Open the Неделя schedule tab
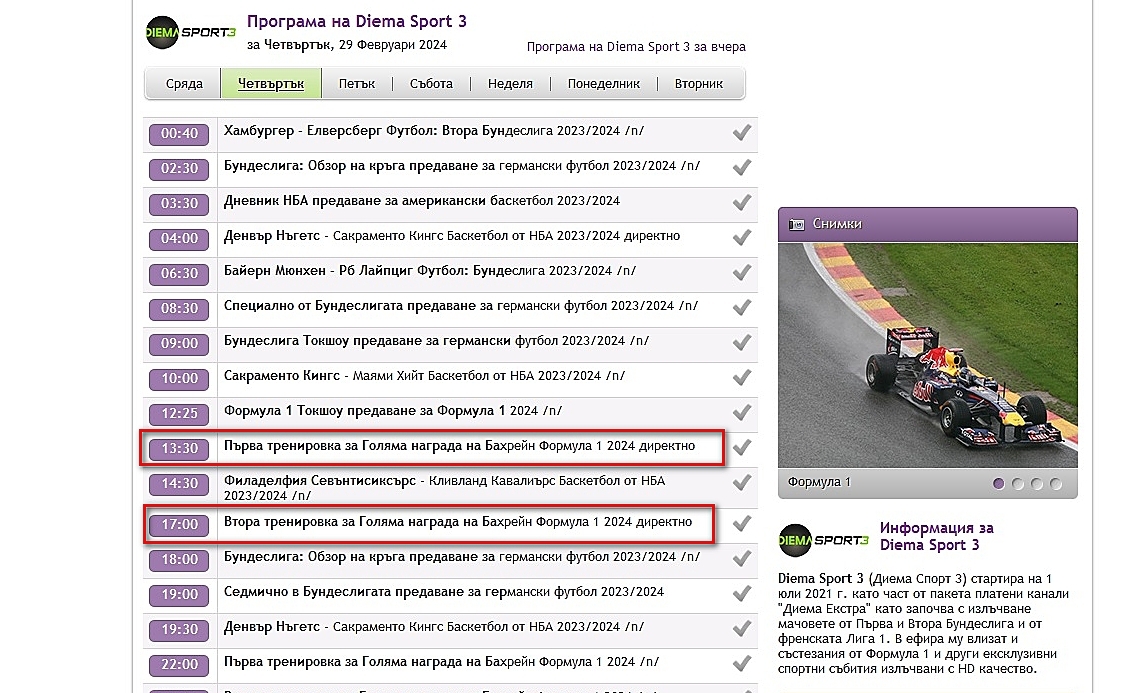 pos(510,84)
